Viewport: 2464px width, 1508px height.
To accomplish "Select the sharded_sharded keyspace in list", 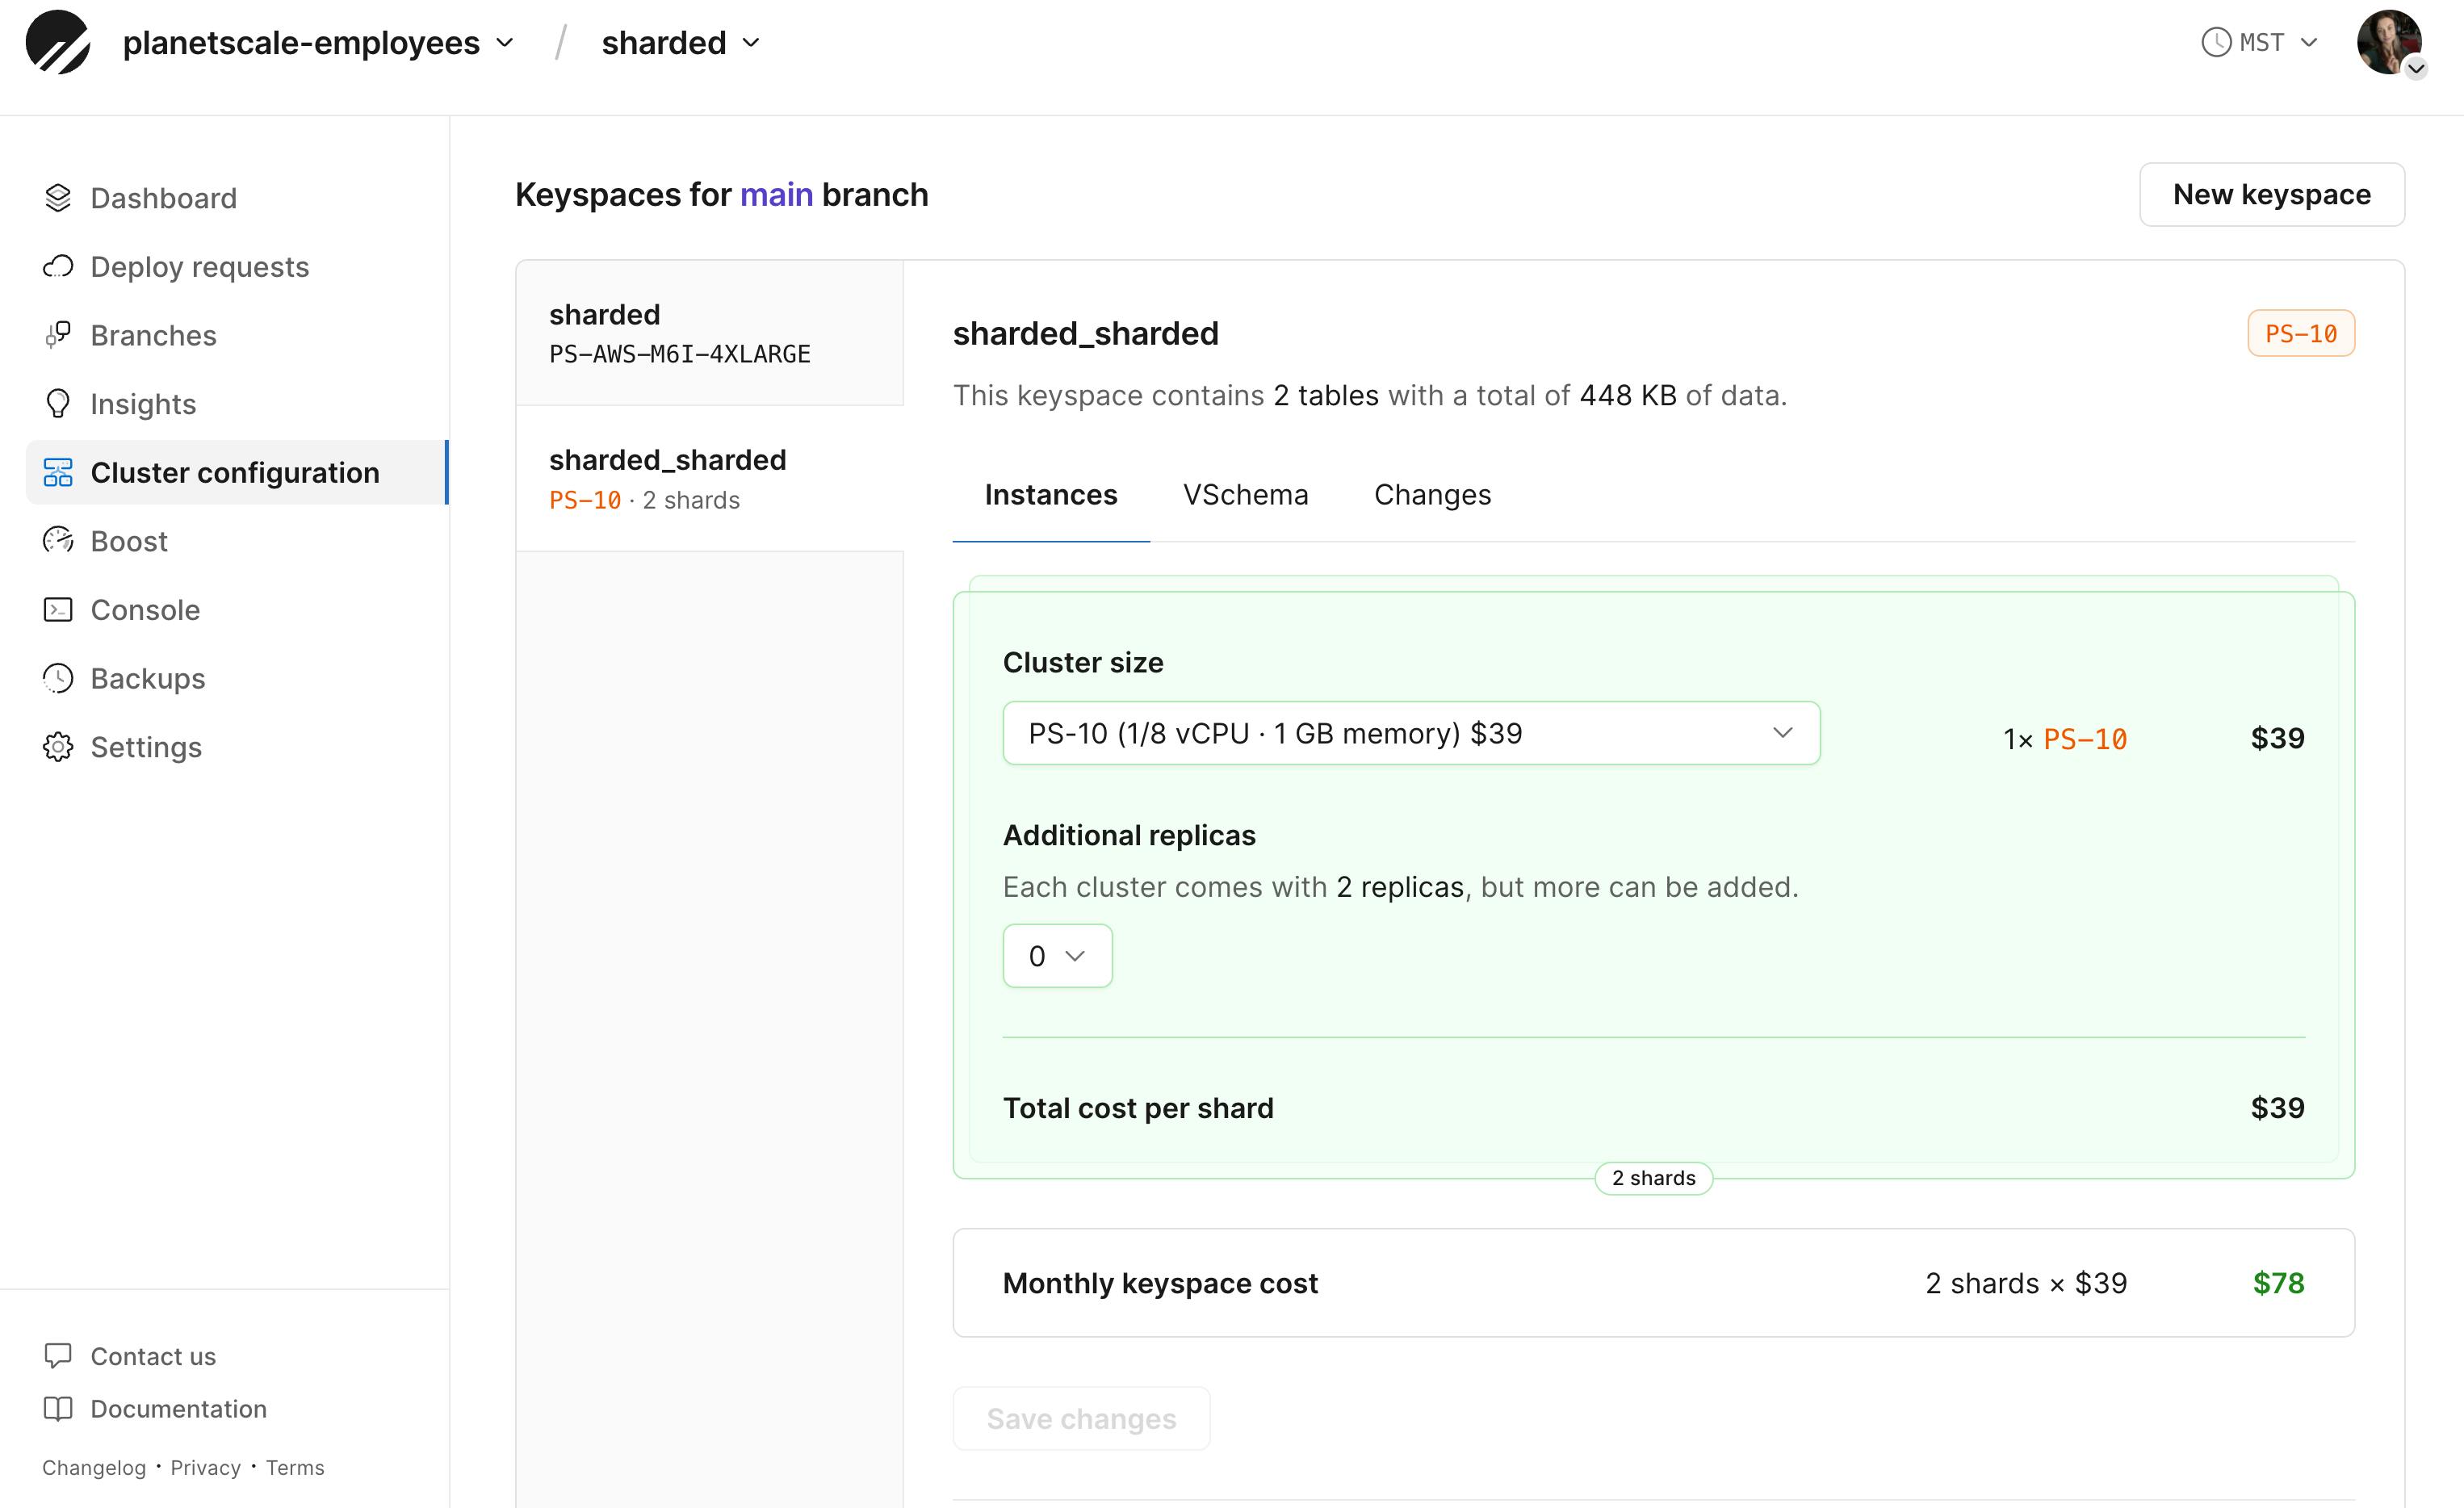I will (x=709, y=478).
